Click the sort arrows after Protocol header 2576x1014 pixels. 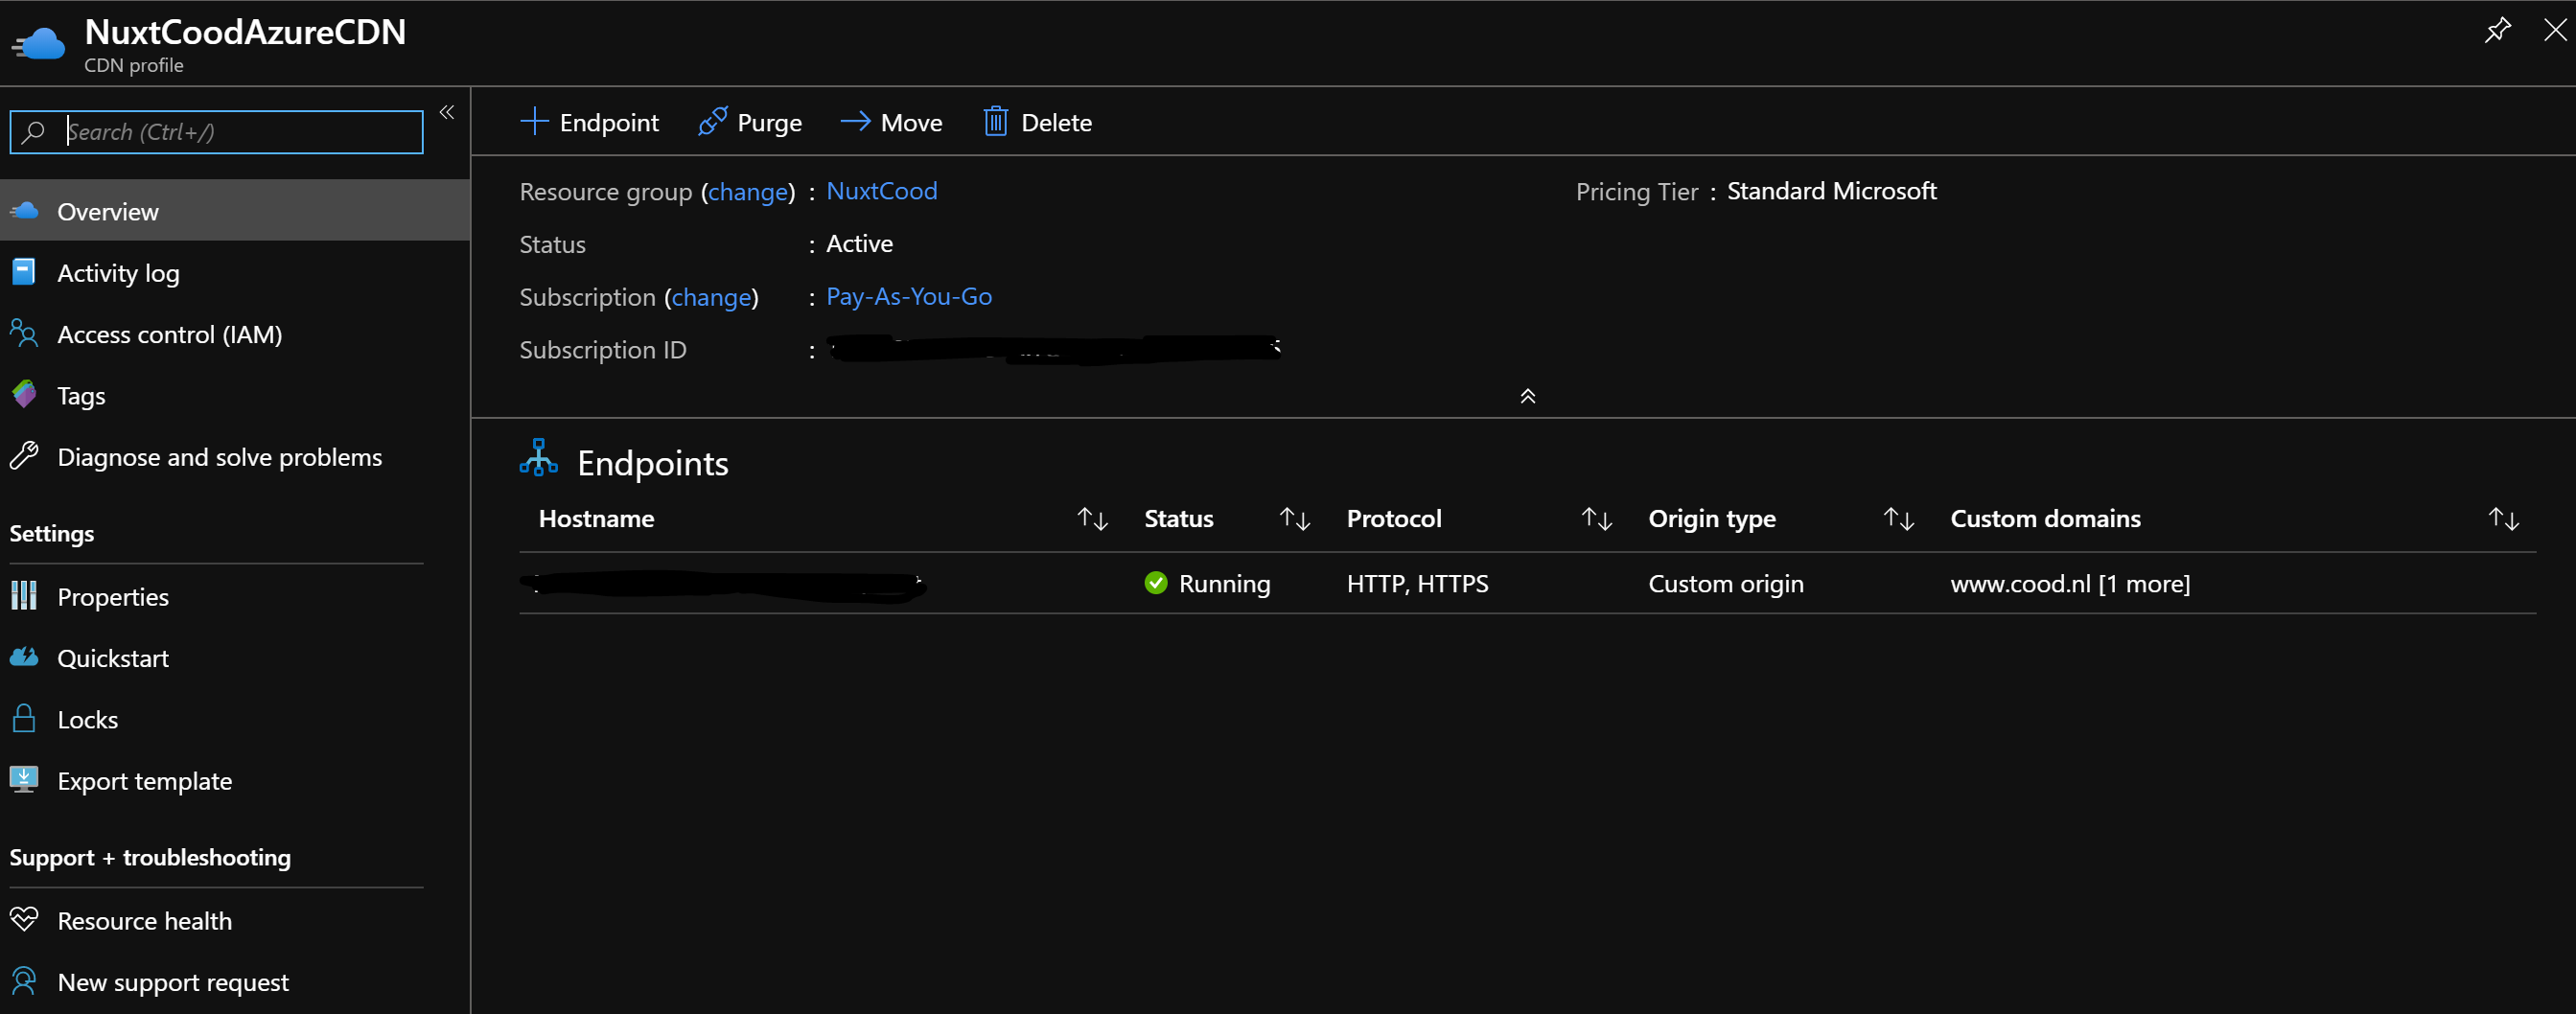pyautogui.click(x=1597, y=519)
